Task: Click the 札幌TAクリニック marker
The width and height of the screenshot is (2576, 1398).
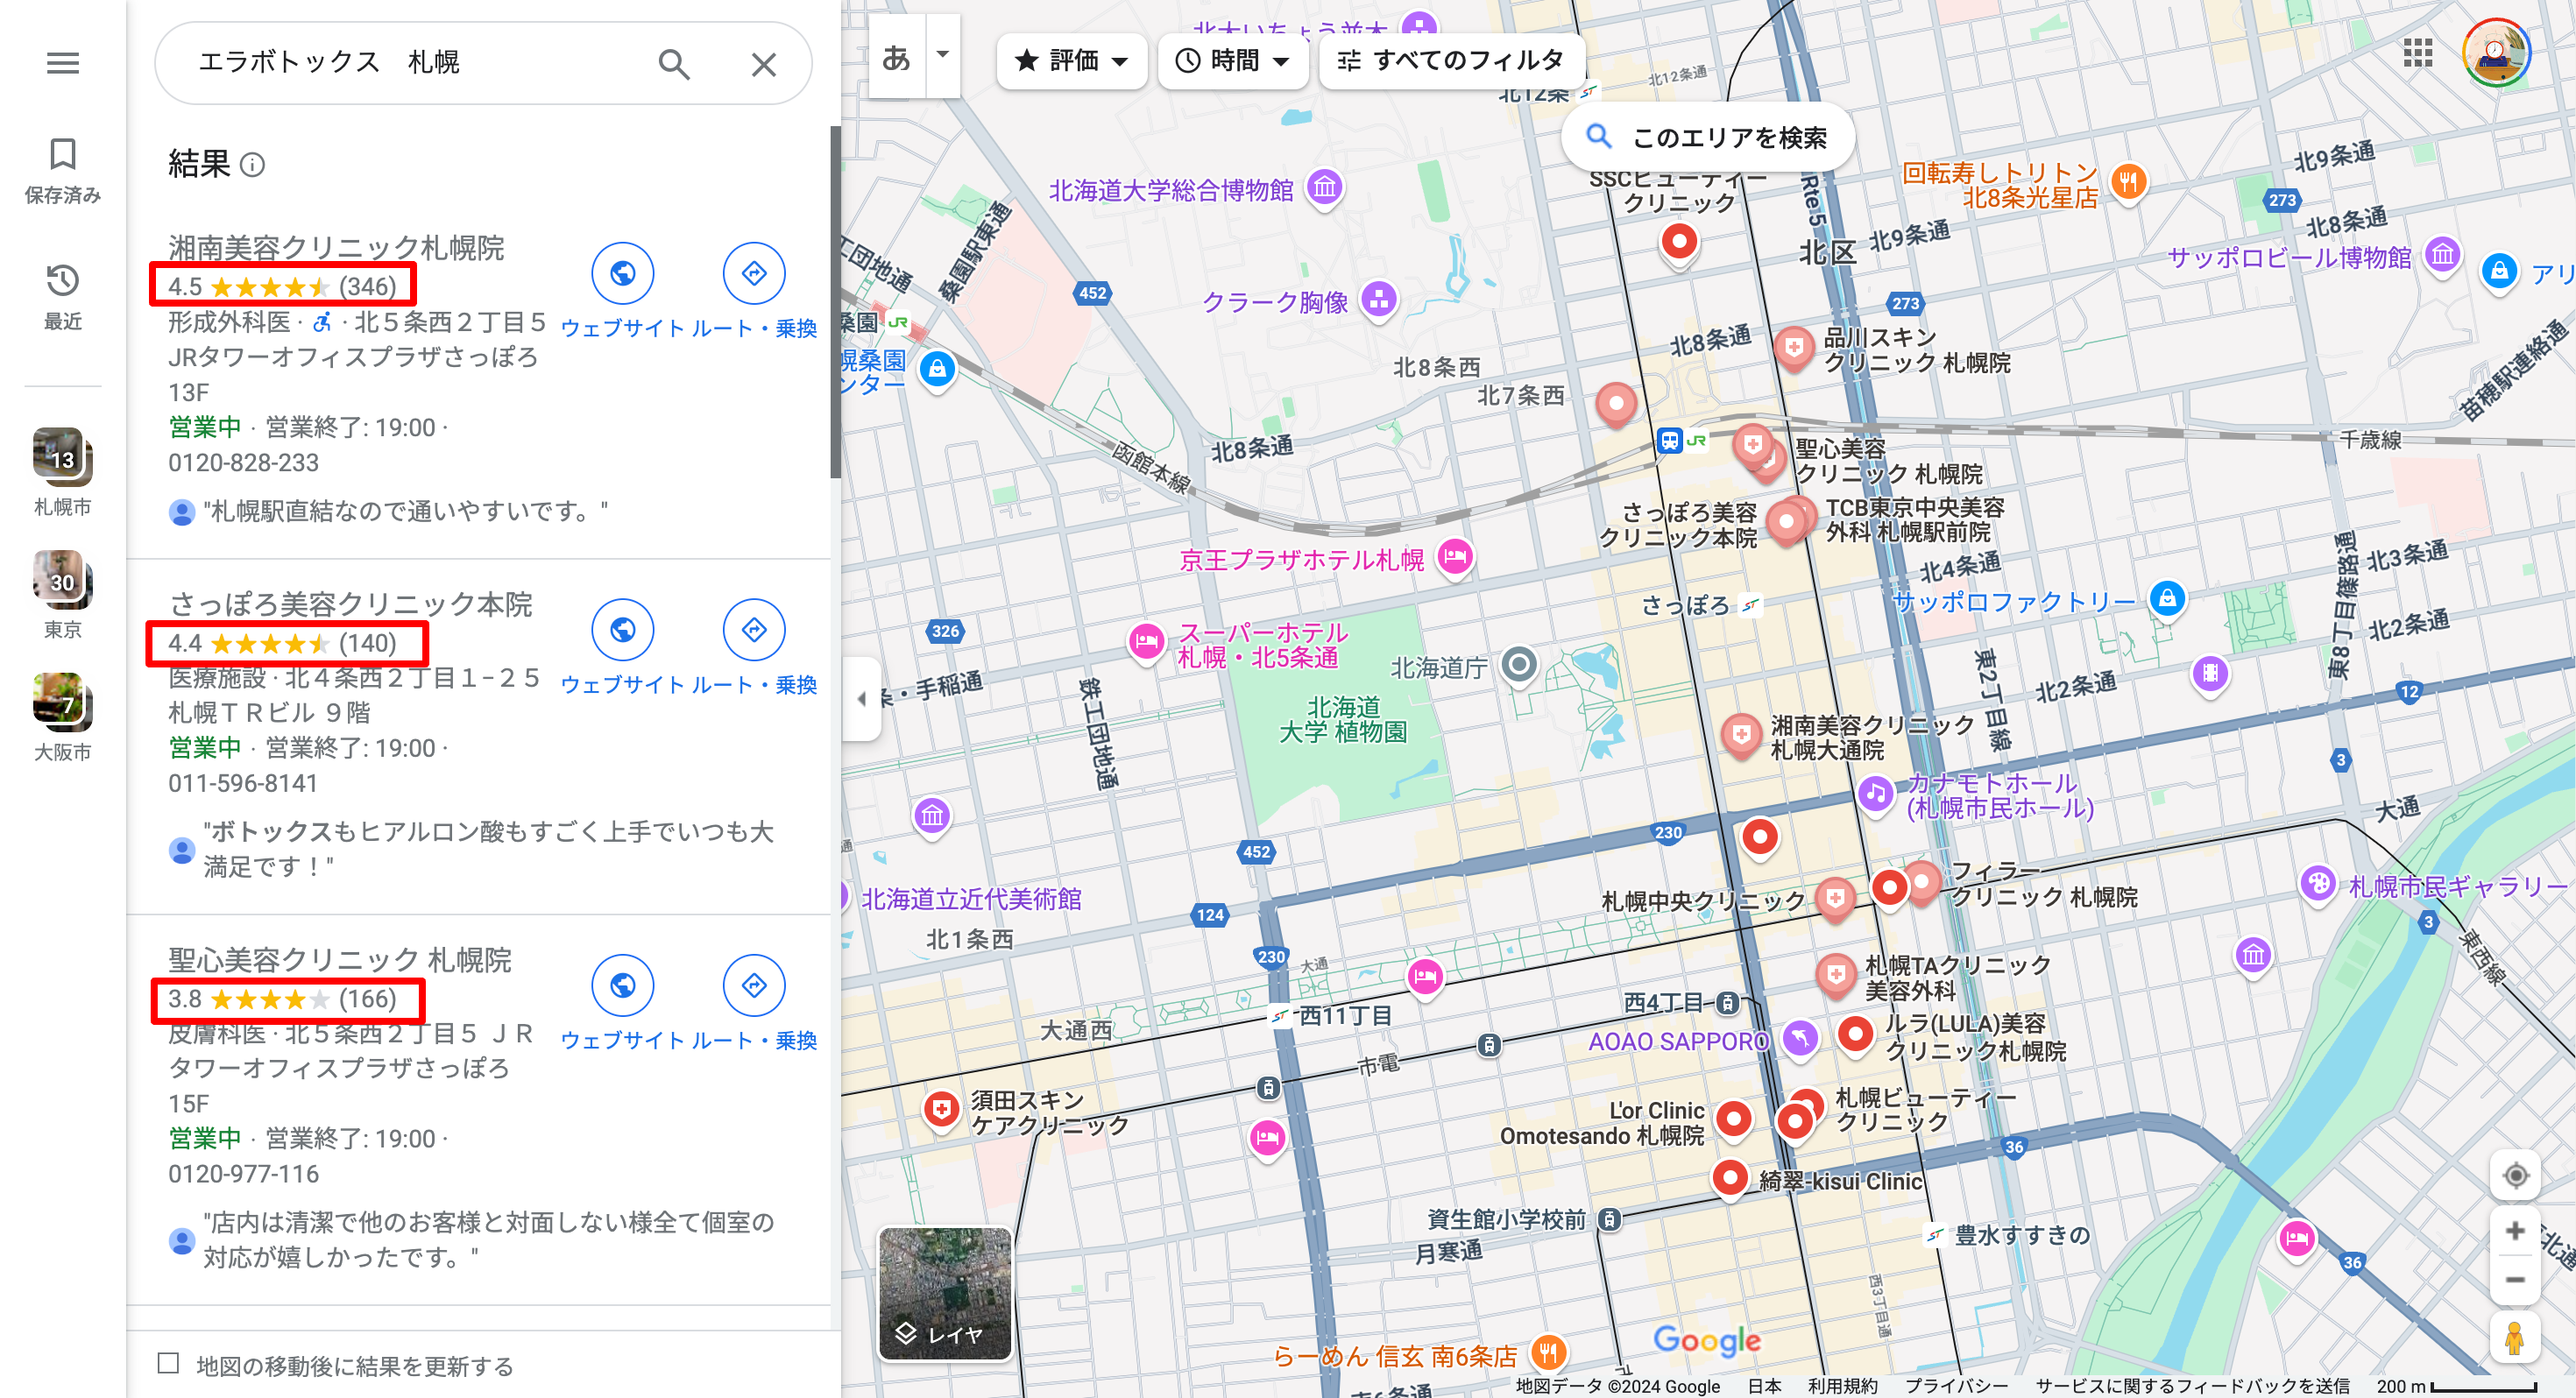Action: (1836, 974)
